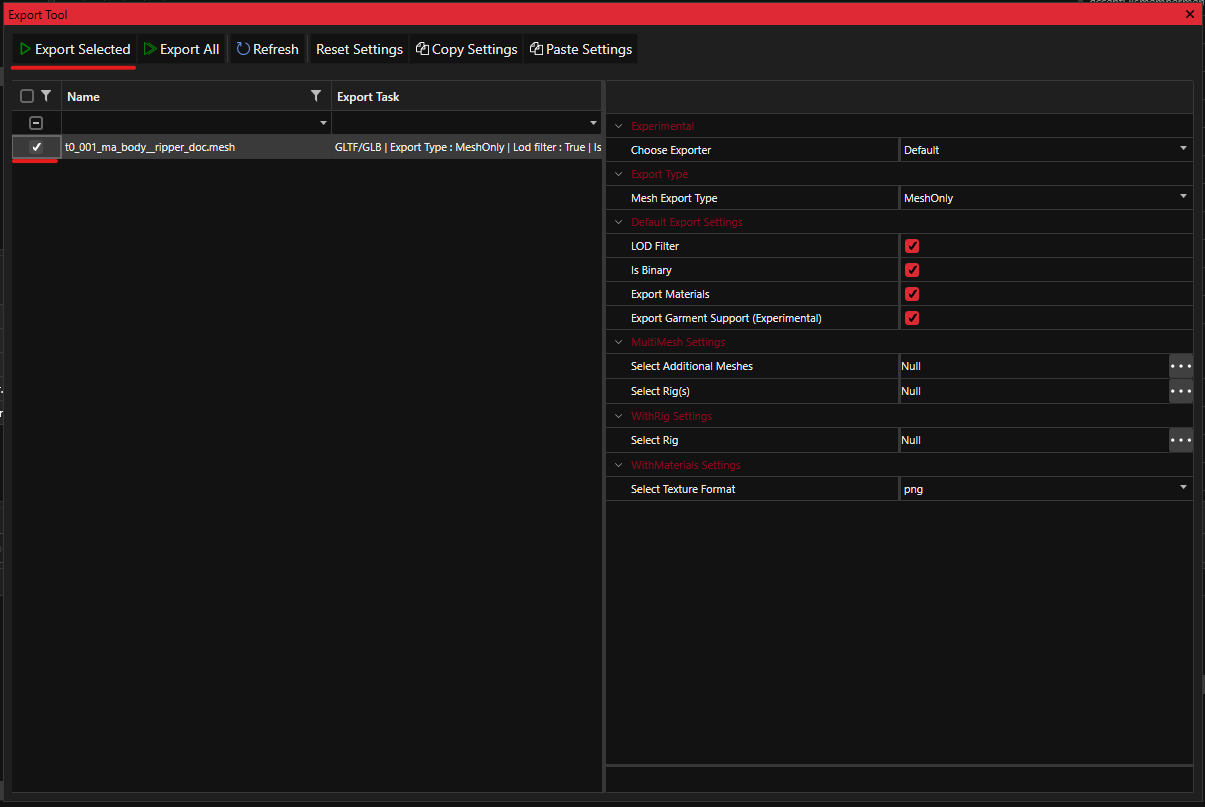Toggle the Export Materials checkbox
Image resolution: width=1205 pixels, height=807 pixels.
[x=912, y=294]
